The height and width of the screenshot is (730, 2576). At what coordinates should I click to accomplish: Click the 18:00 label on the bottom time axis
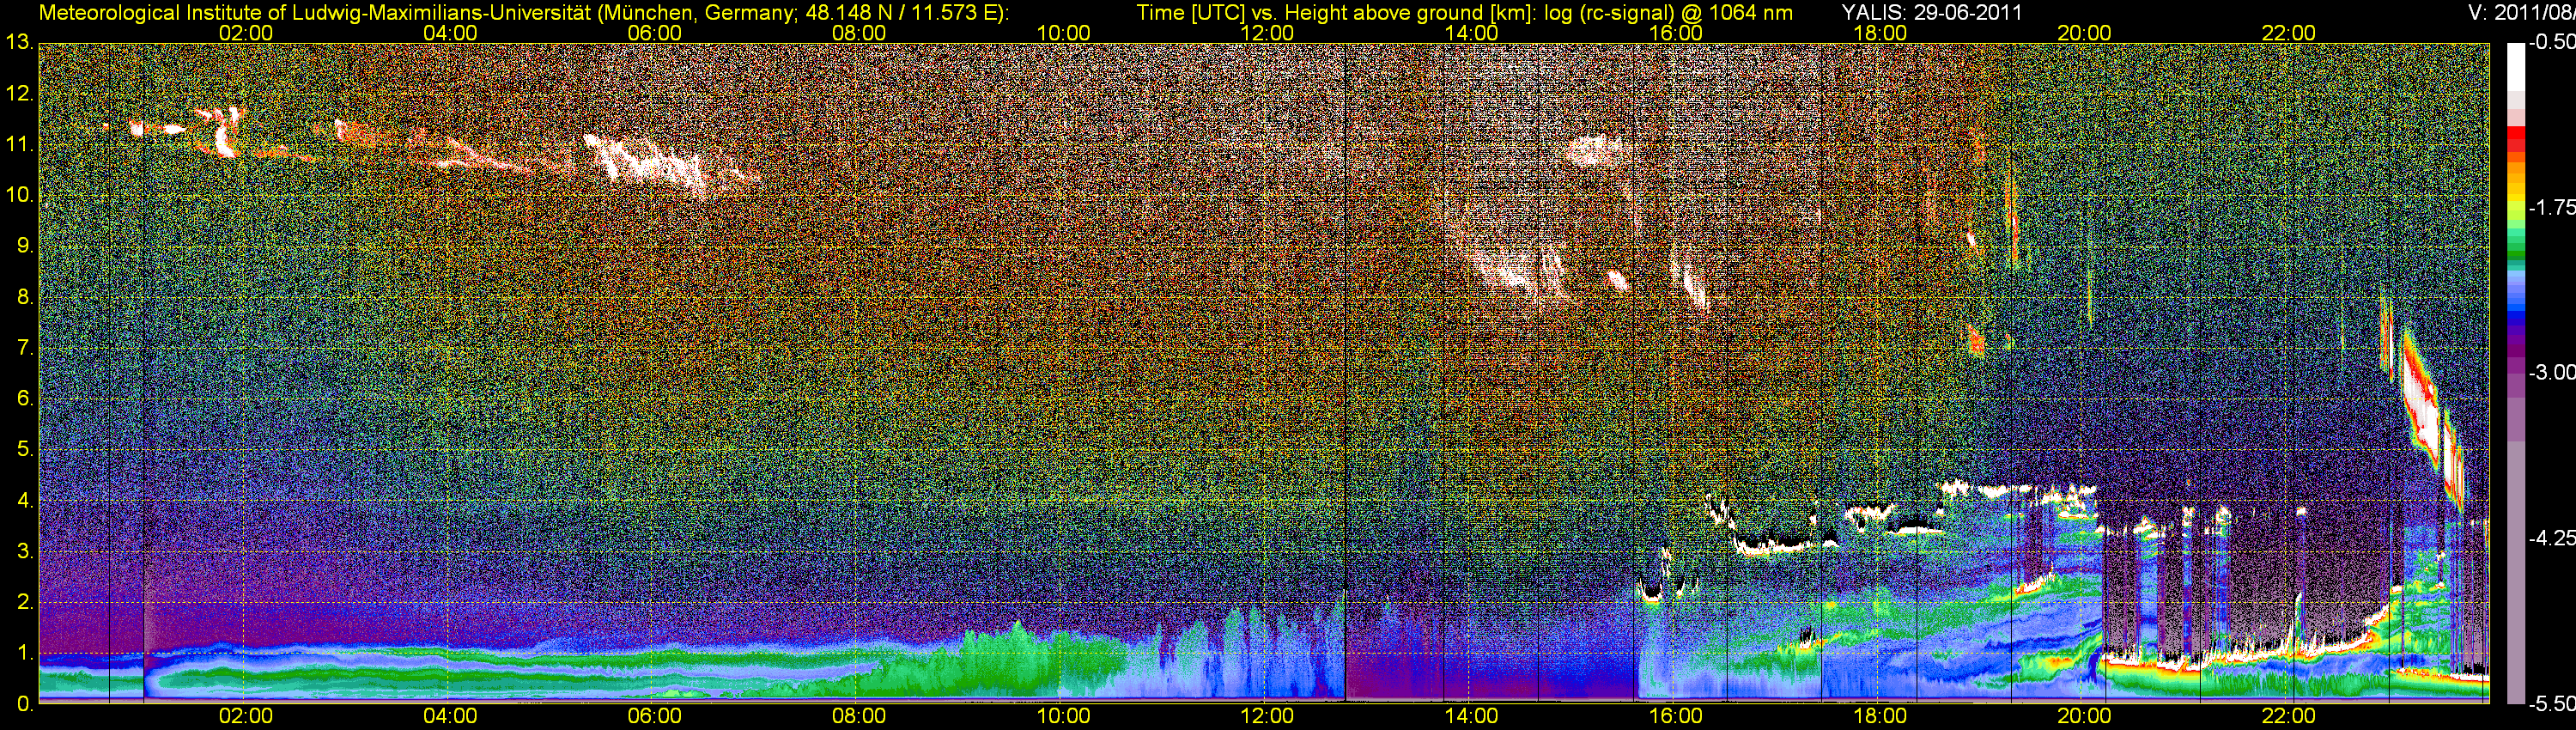tap(1880, 717)
